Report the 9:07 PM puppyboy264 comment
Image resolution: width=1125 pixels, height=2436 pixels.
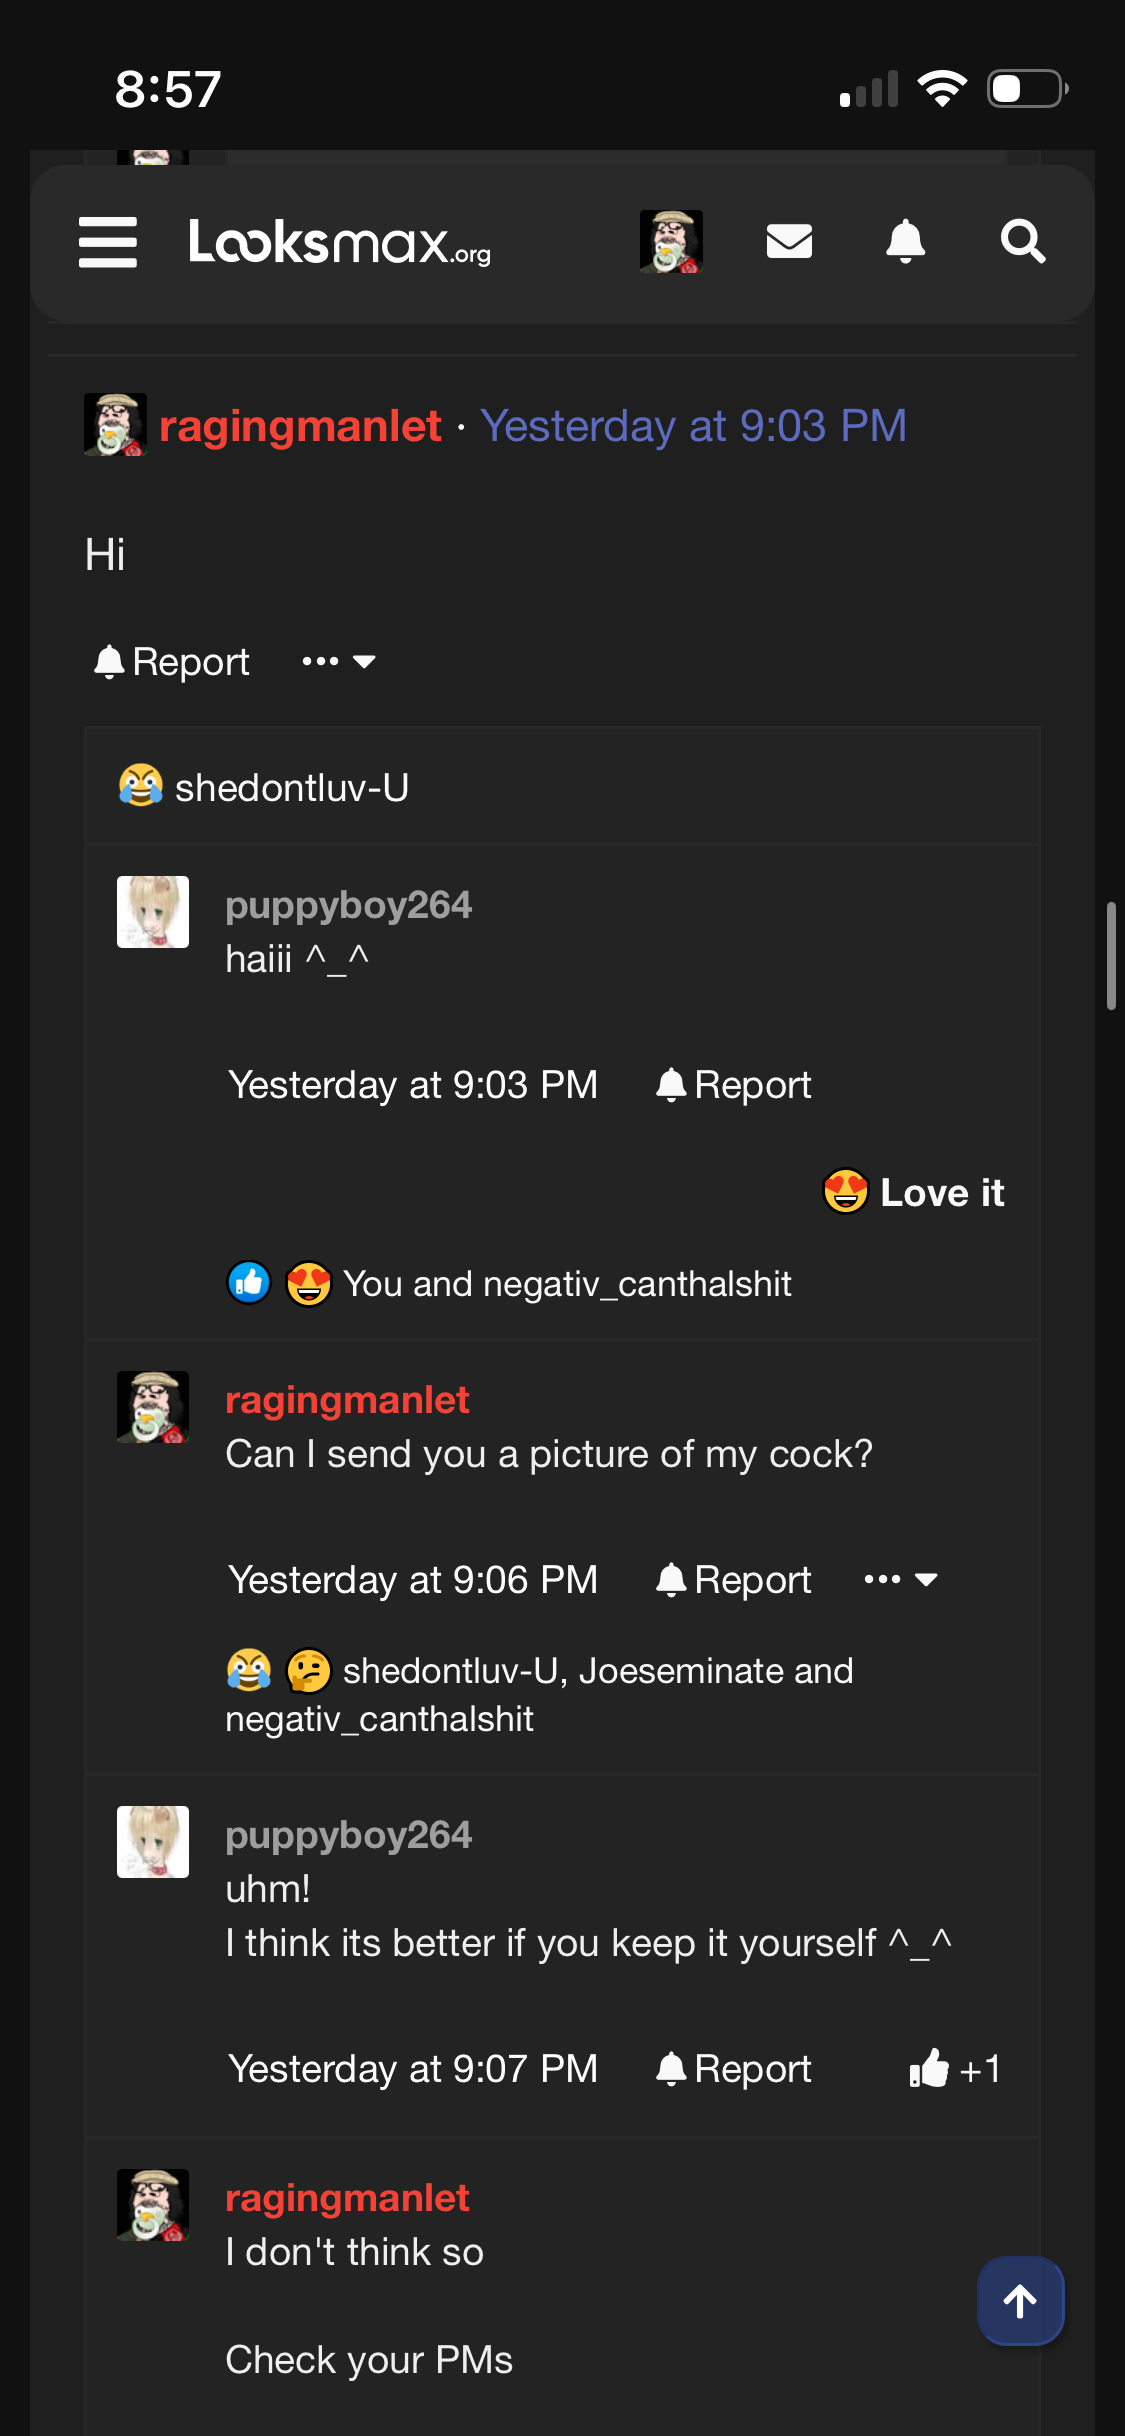coord(733,2069)
